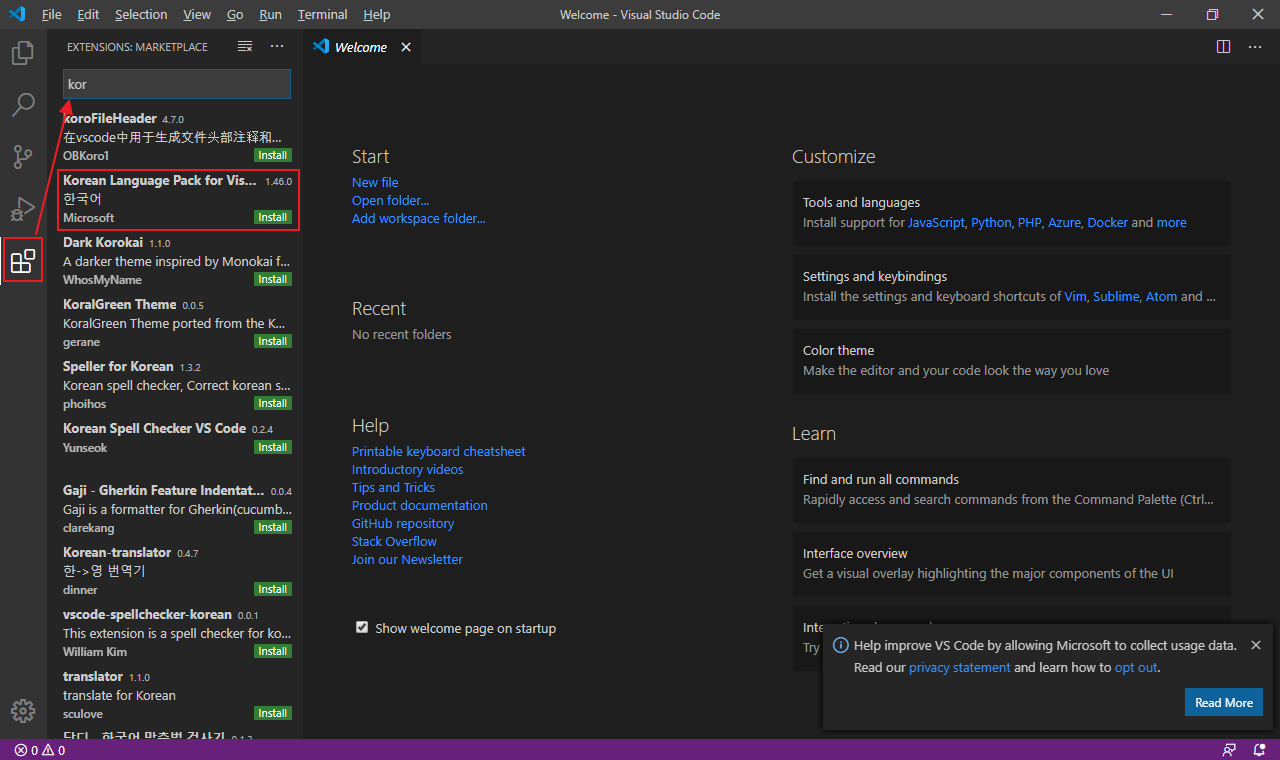Split the editor to the right
Screen dimensions: 1280x760
(x=1223, y=46)
